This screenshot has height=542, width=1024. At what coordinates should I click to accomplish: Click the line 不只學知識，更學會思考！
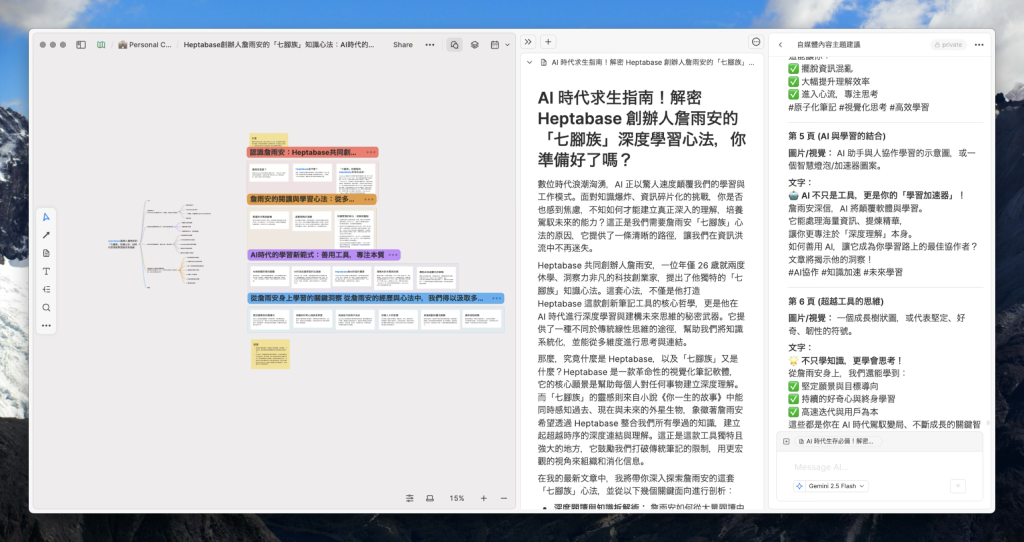click(845, 360)
